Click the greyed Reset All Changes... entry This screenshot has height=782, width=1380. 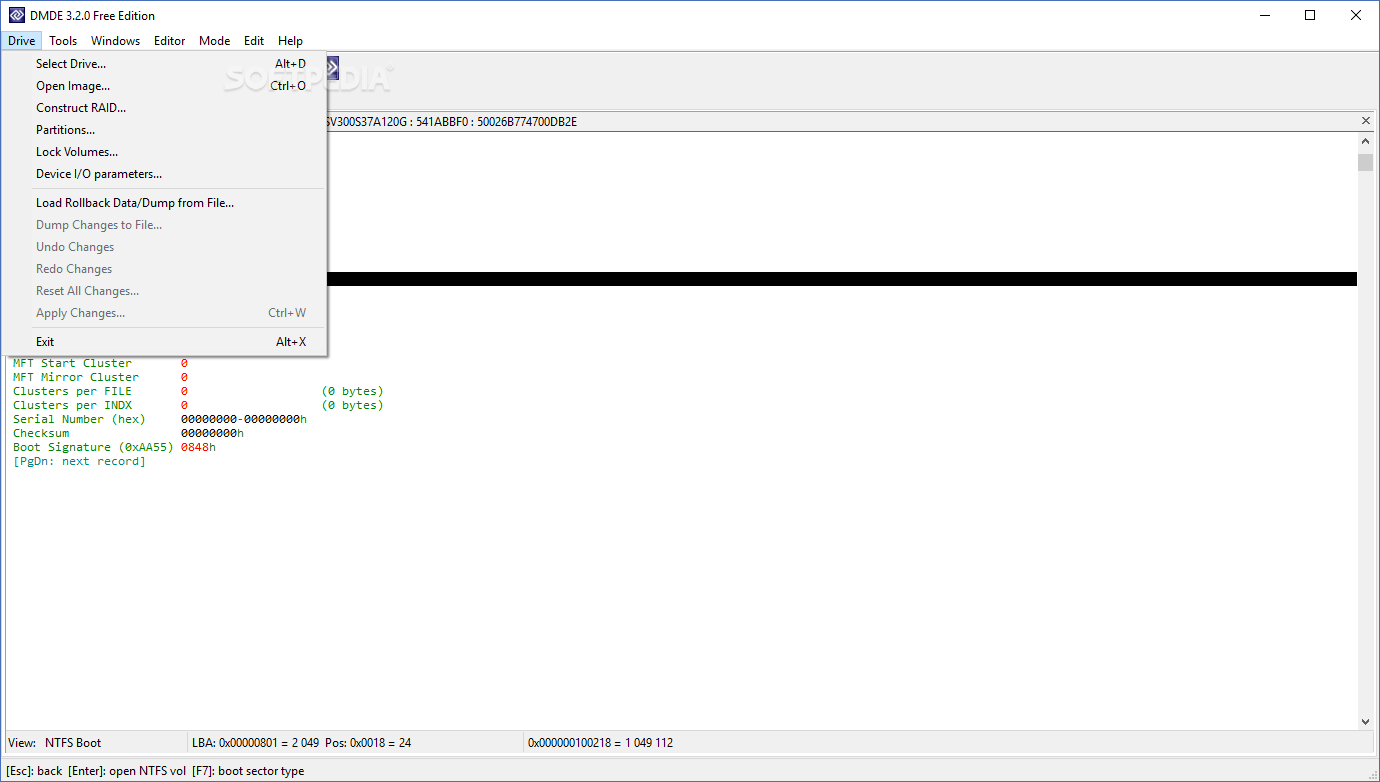tap(164, 291)
